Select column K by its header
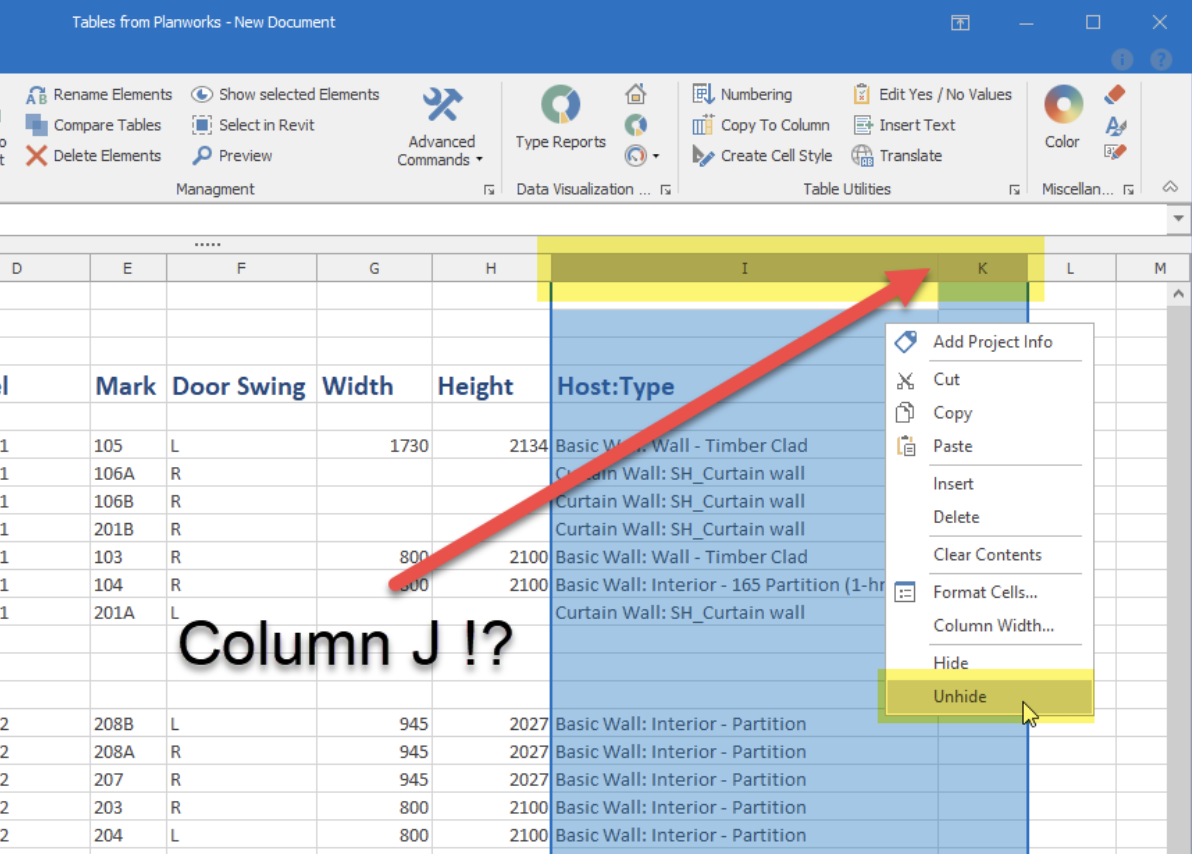 (x=981, y=268)
